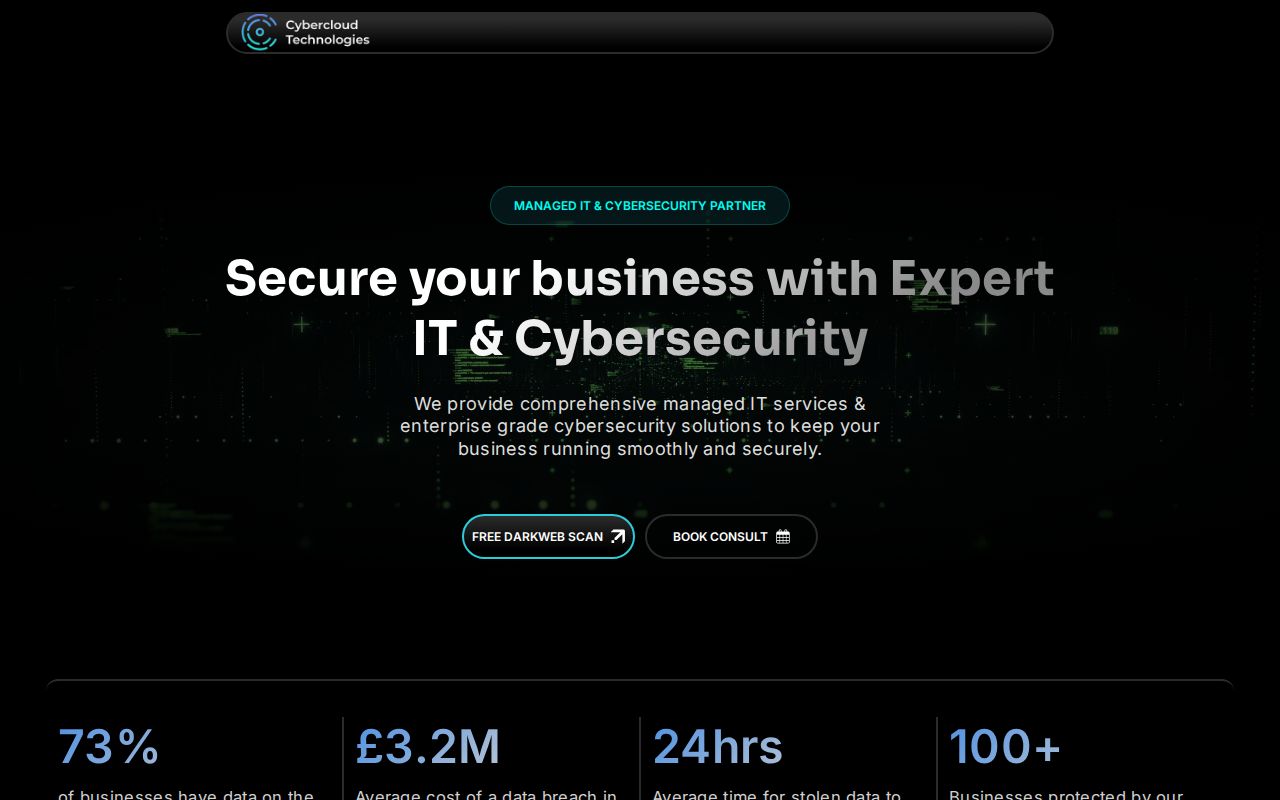The height and width of the screenshot is (800, 1280).
Task: Click the IT & Cybersecurity headline line
Action: click(640, 338)
